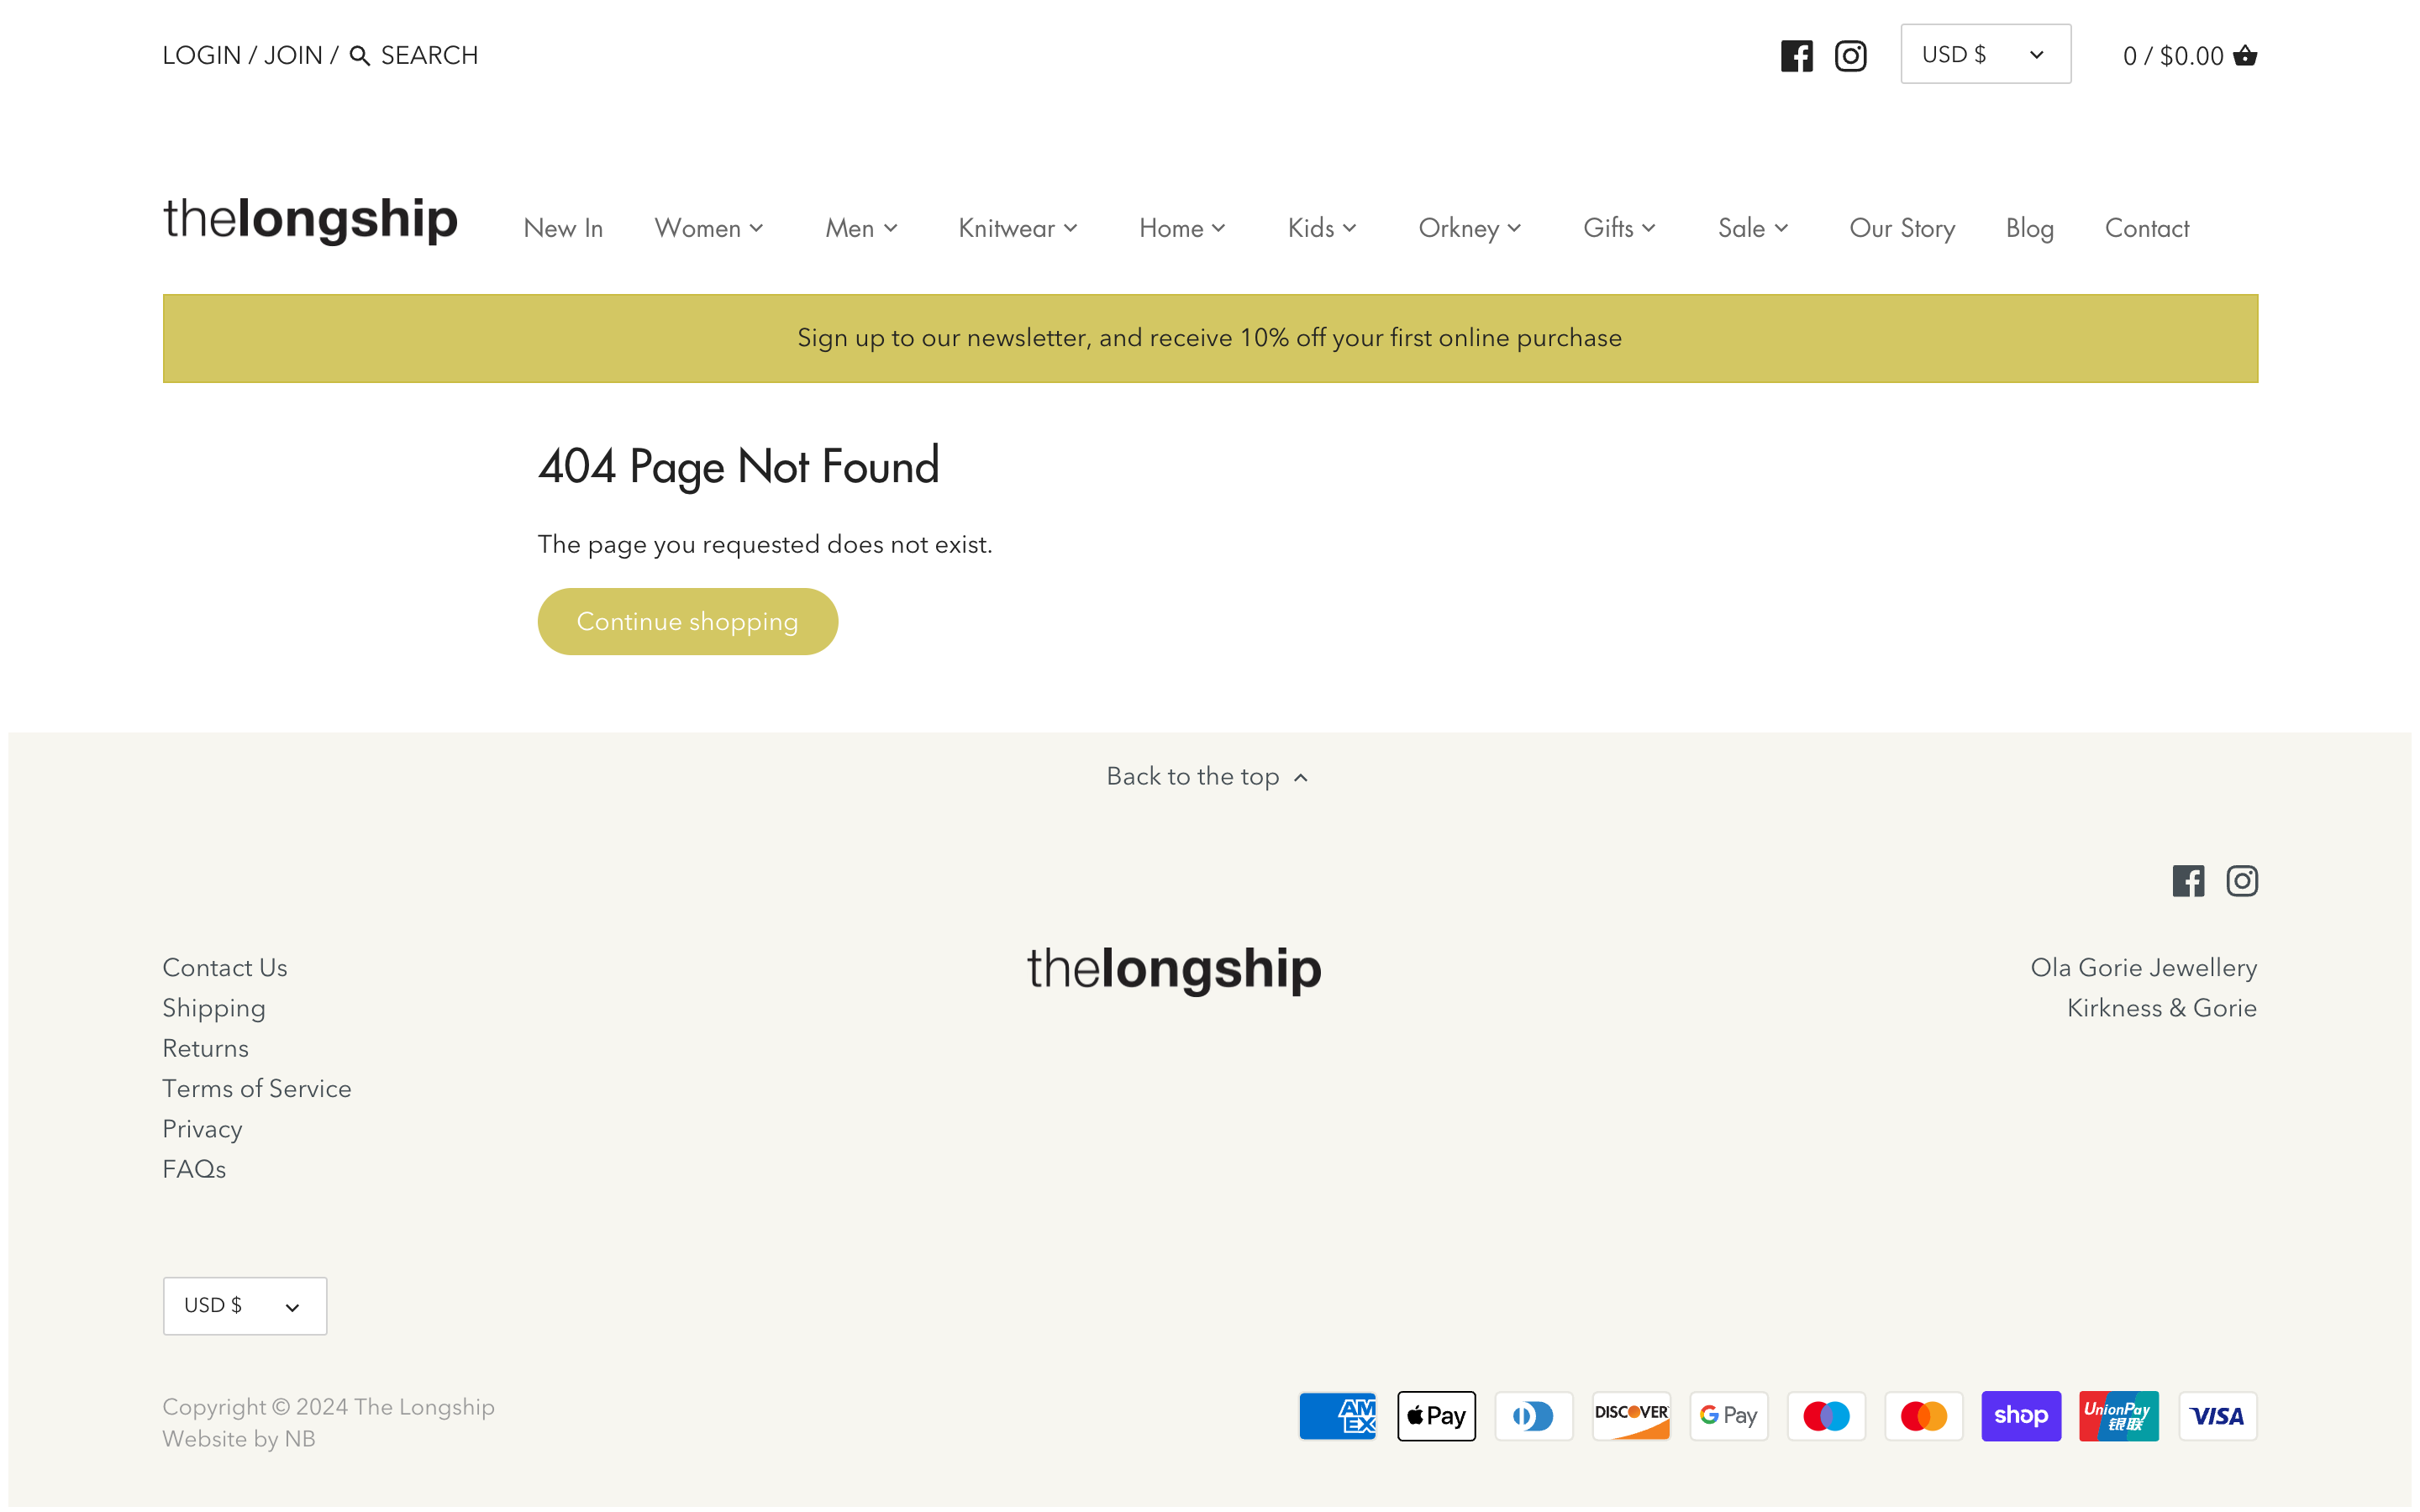The image size is (2420, 1512).
Task: Open the header USD $ currency selector
Action: (x=1984, y=54)
